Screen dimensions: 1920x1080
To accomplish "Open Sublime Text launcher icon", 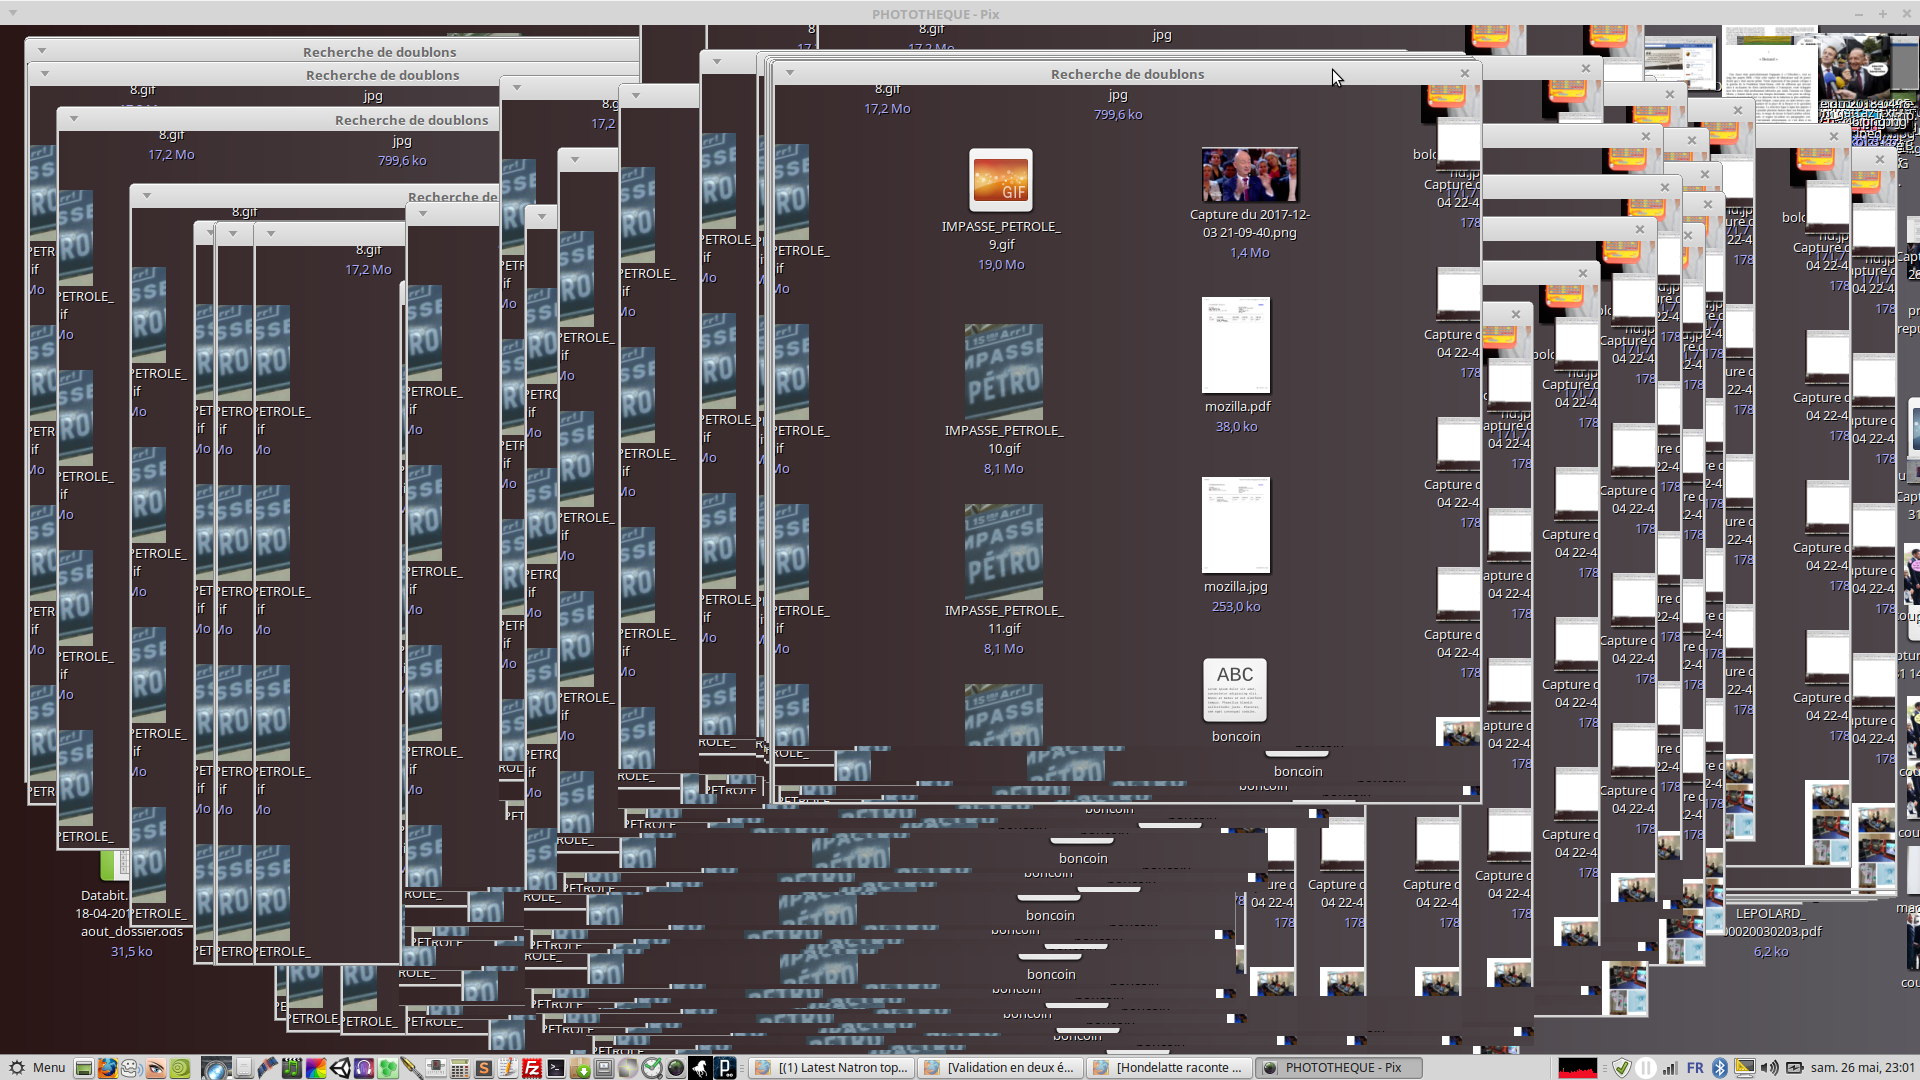I will coord(484,1068).
